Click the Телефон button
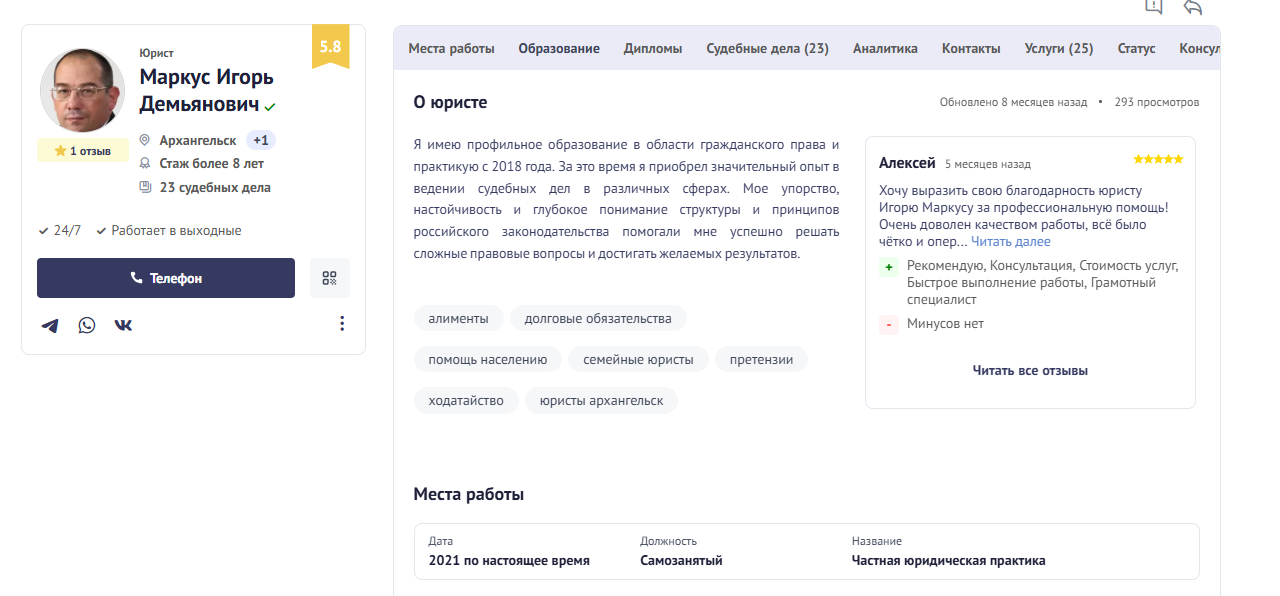Screen dimensions: 1280x596 click(166, 278)
